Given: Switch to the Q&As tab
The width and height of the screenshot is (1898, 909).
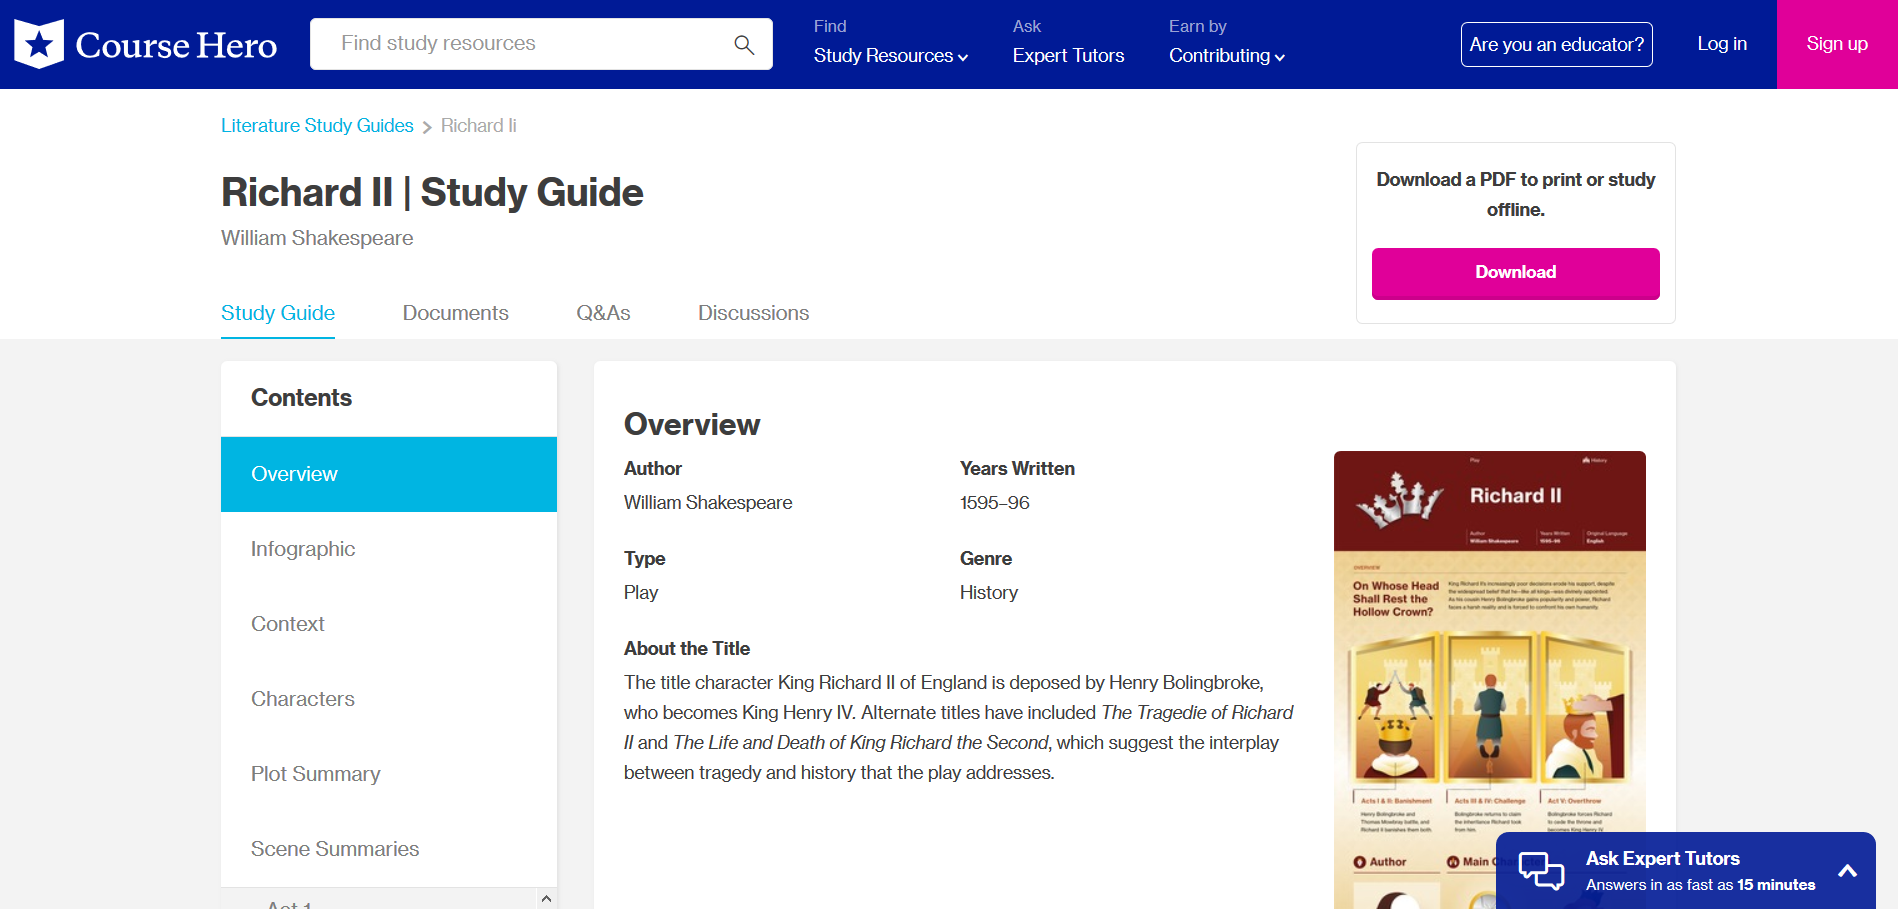Looking at the screenshot, I should click(603, 313).
